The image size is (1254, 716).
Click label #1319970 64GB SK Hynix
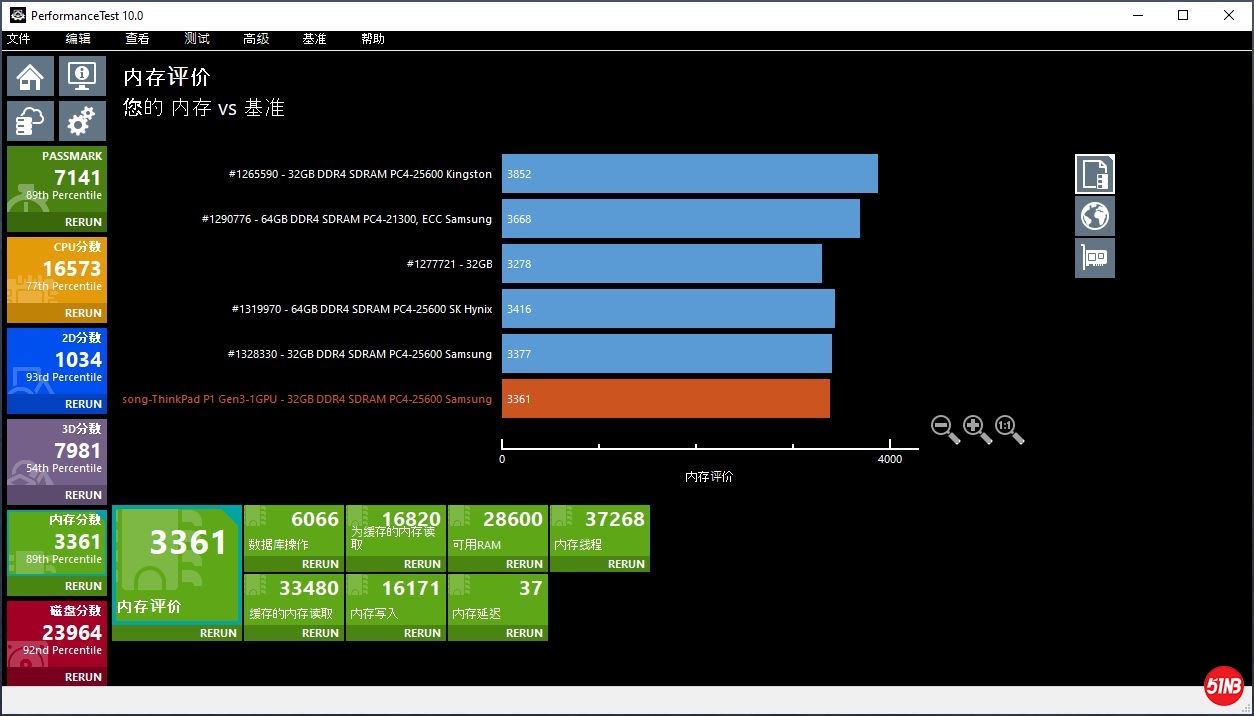tap(362, 309)
